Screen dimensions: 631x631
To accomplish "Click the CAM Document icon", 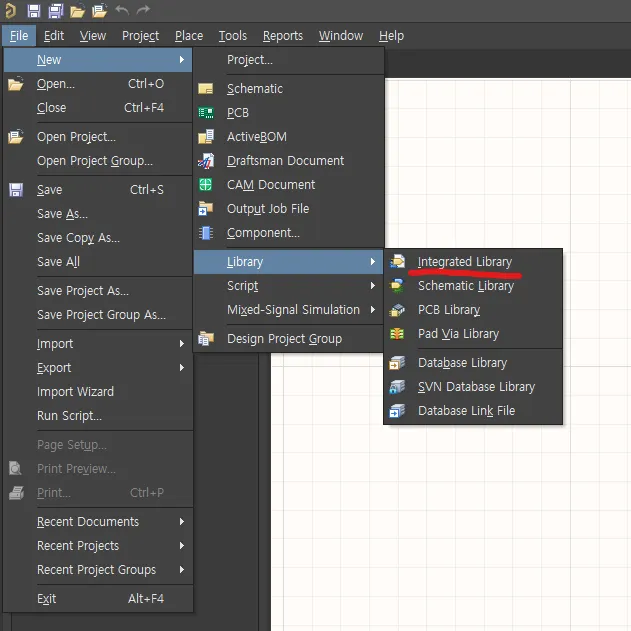I will point(206,185).
